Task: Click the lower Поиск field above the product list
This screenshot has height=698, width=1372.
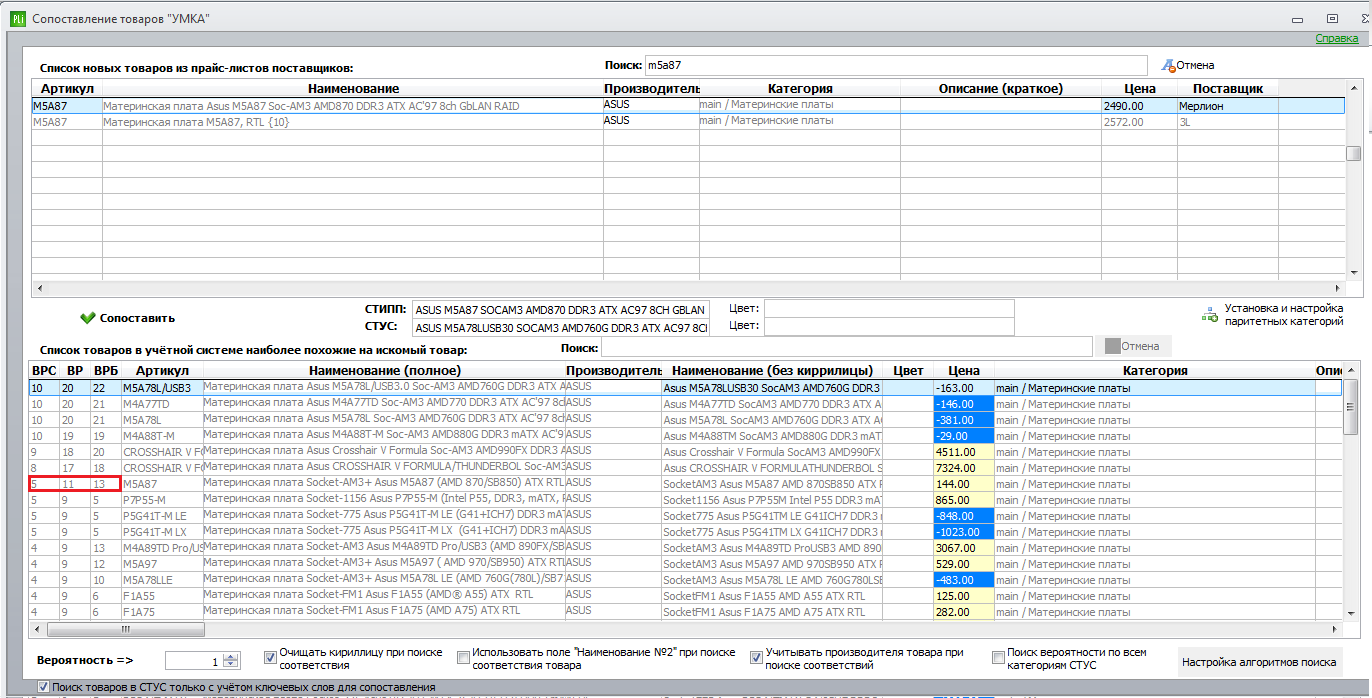Action: tap(846, 346)
